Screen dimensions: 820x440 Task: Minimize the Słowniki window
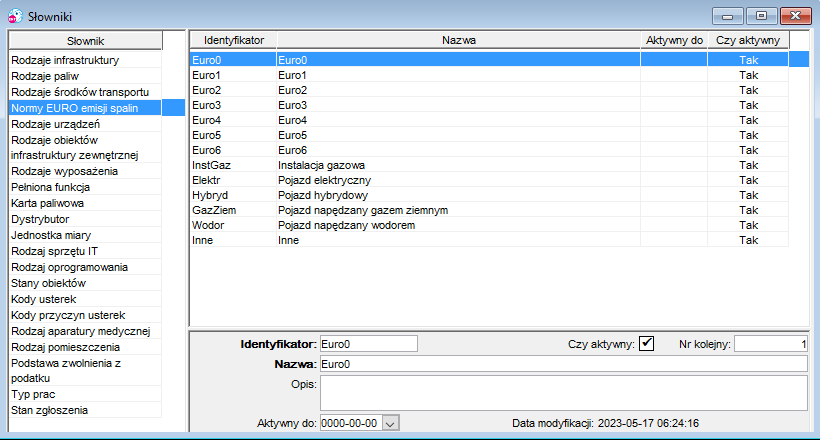pos(727,16)
